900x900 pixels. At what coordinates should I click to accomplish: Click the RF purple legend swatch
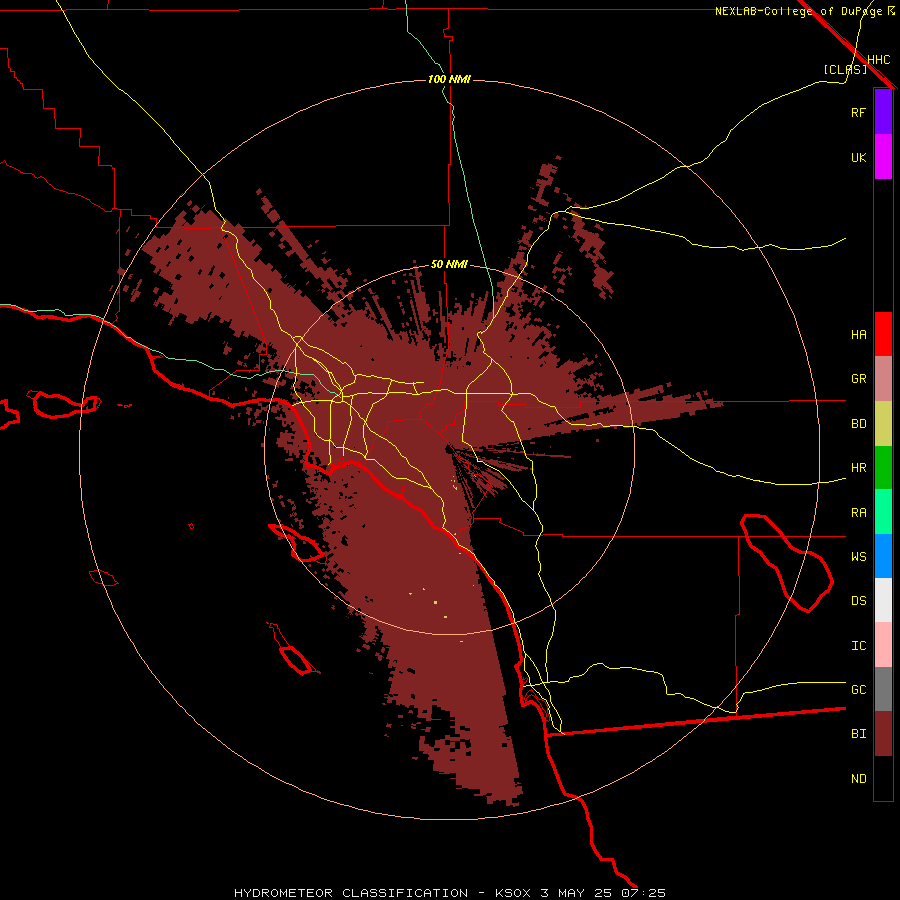coord(883,112)
